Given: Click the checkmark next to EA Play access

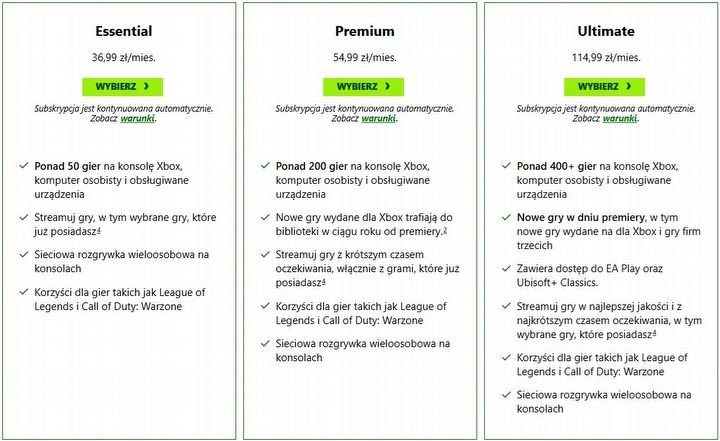Looking at the screenshot, I should pos(505,270).
